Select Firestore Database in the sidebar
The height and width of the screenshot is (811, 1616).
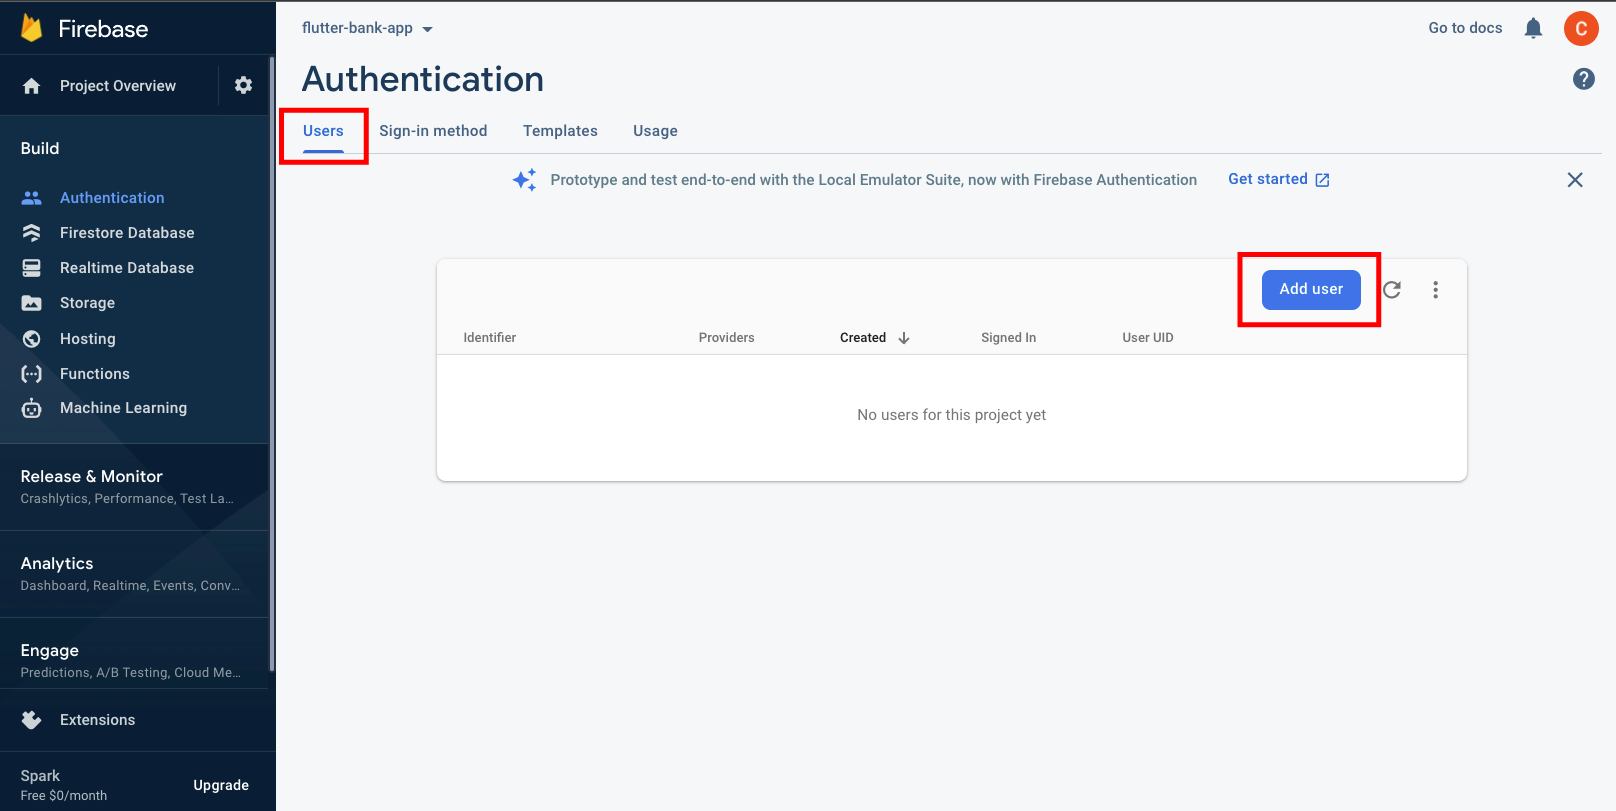(x=127, y=233)
